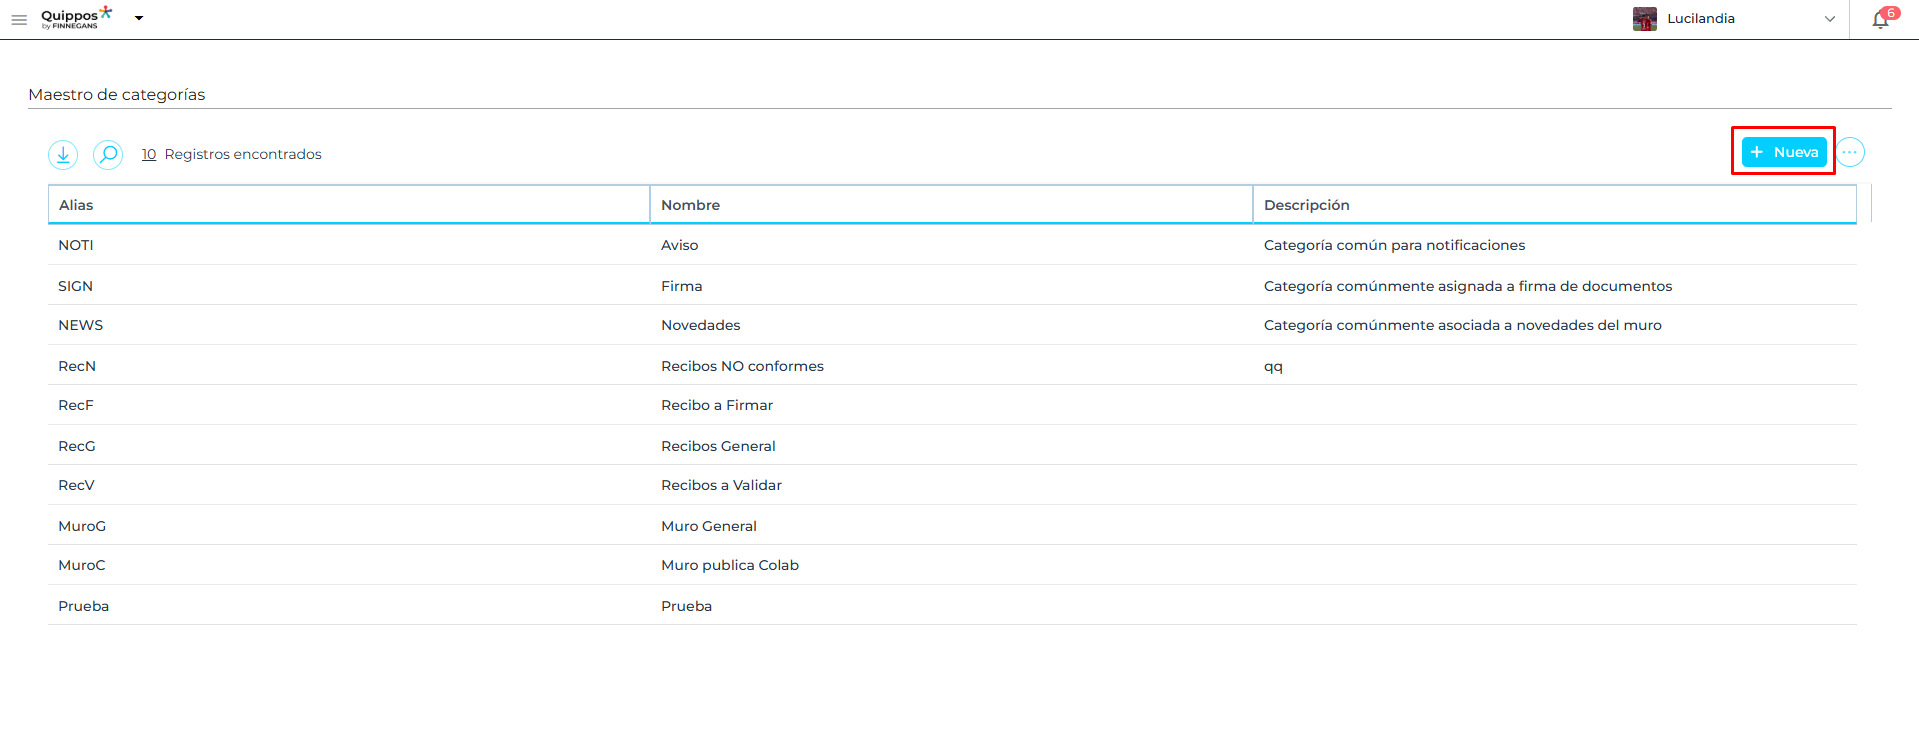
Task: Select the Muro General row
Action: click(x=708, y=526)
